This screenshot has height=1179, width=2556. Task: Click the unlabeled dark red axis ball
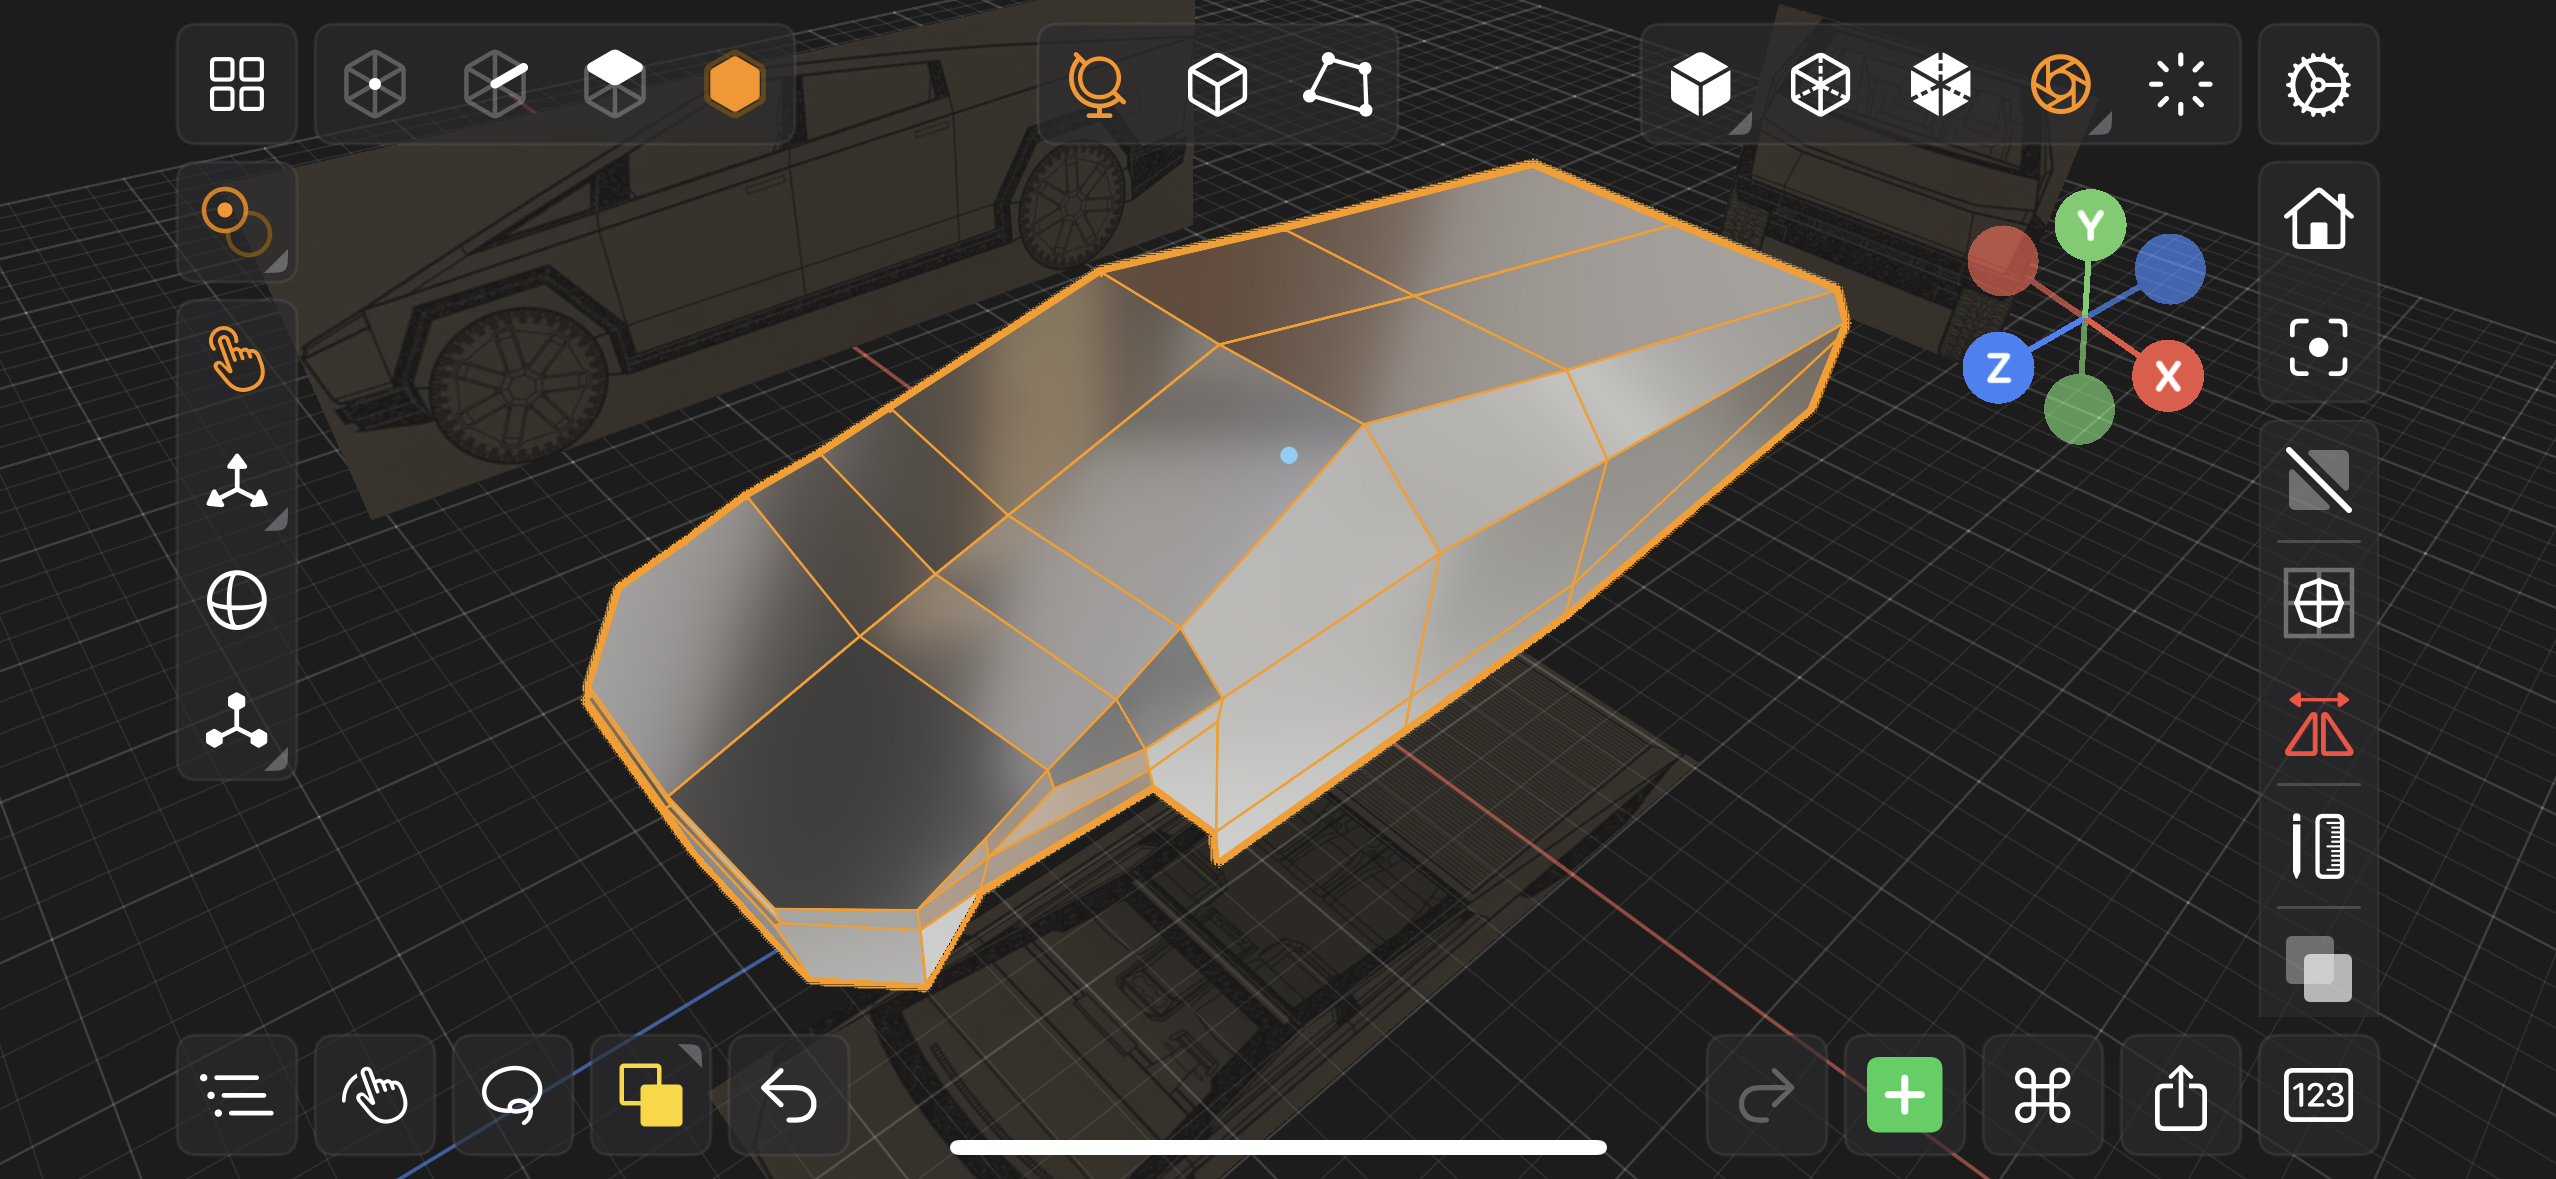pyautogui.click(x=2002, y=261)
